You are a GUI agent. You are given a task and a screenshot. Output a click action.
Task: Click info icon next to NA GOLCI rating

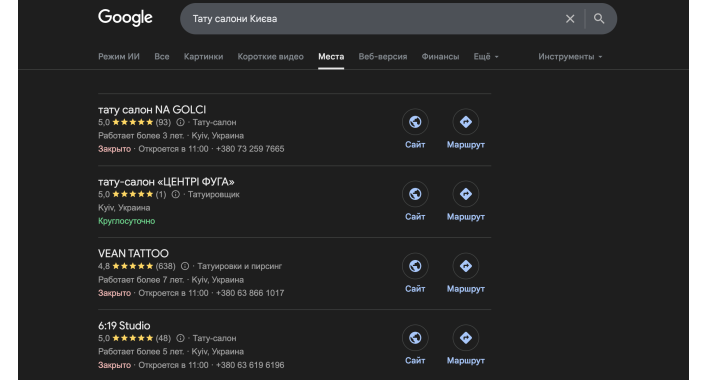180,122
